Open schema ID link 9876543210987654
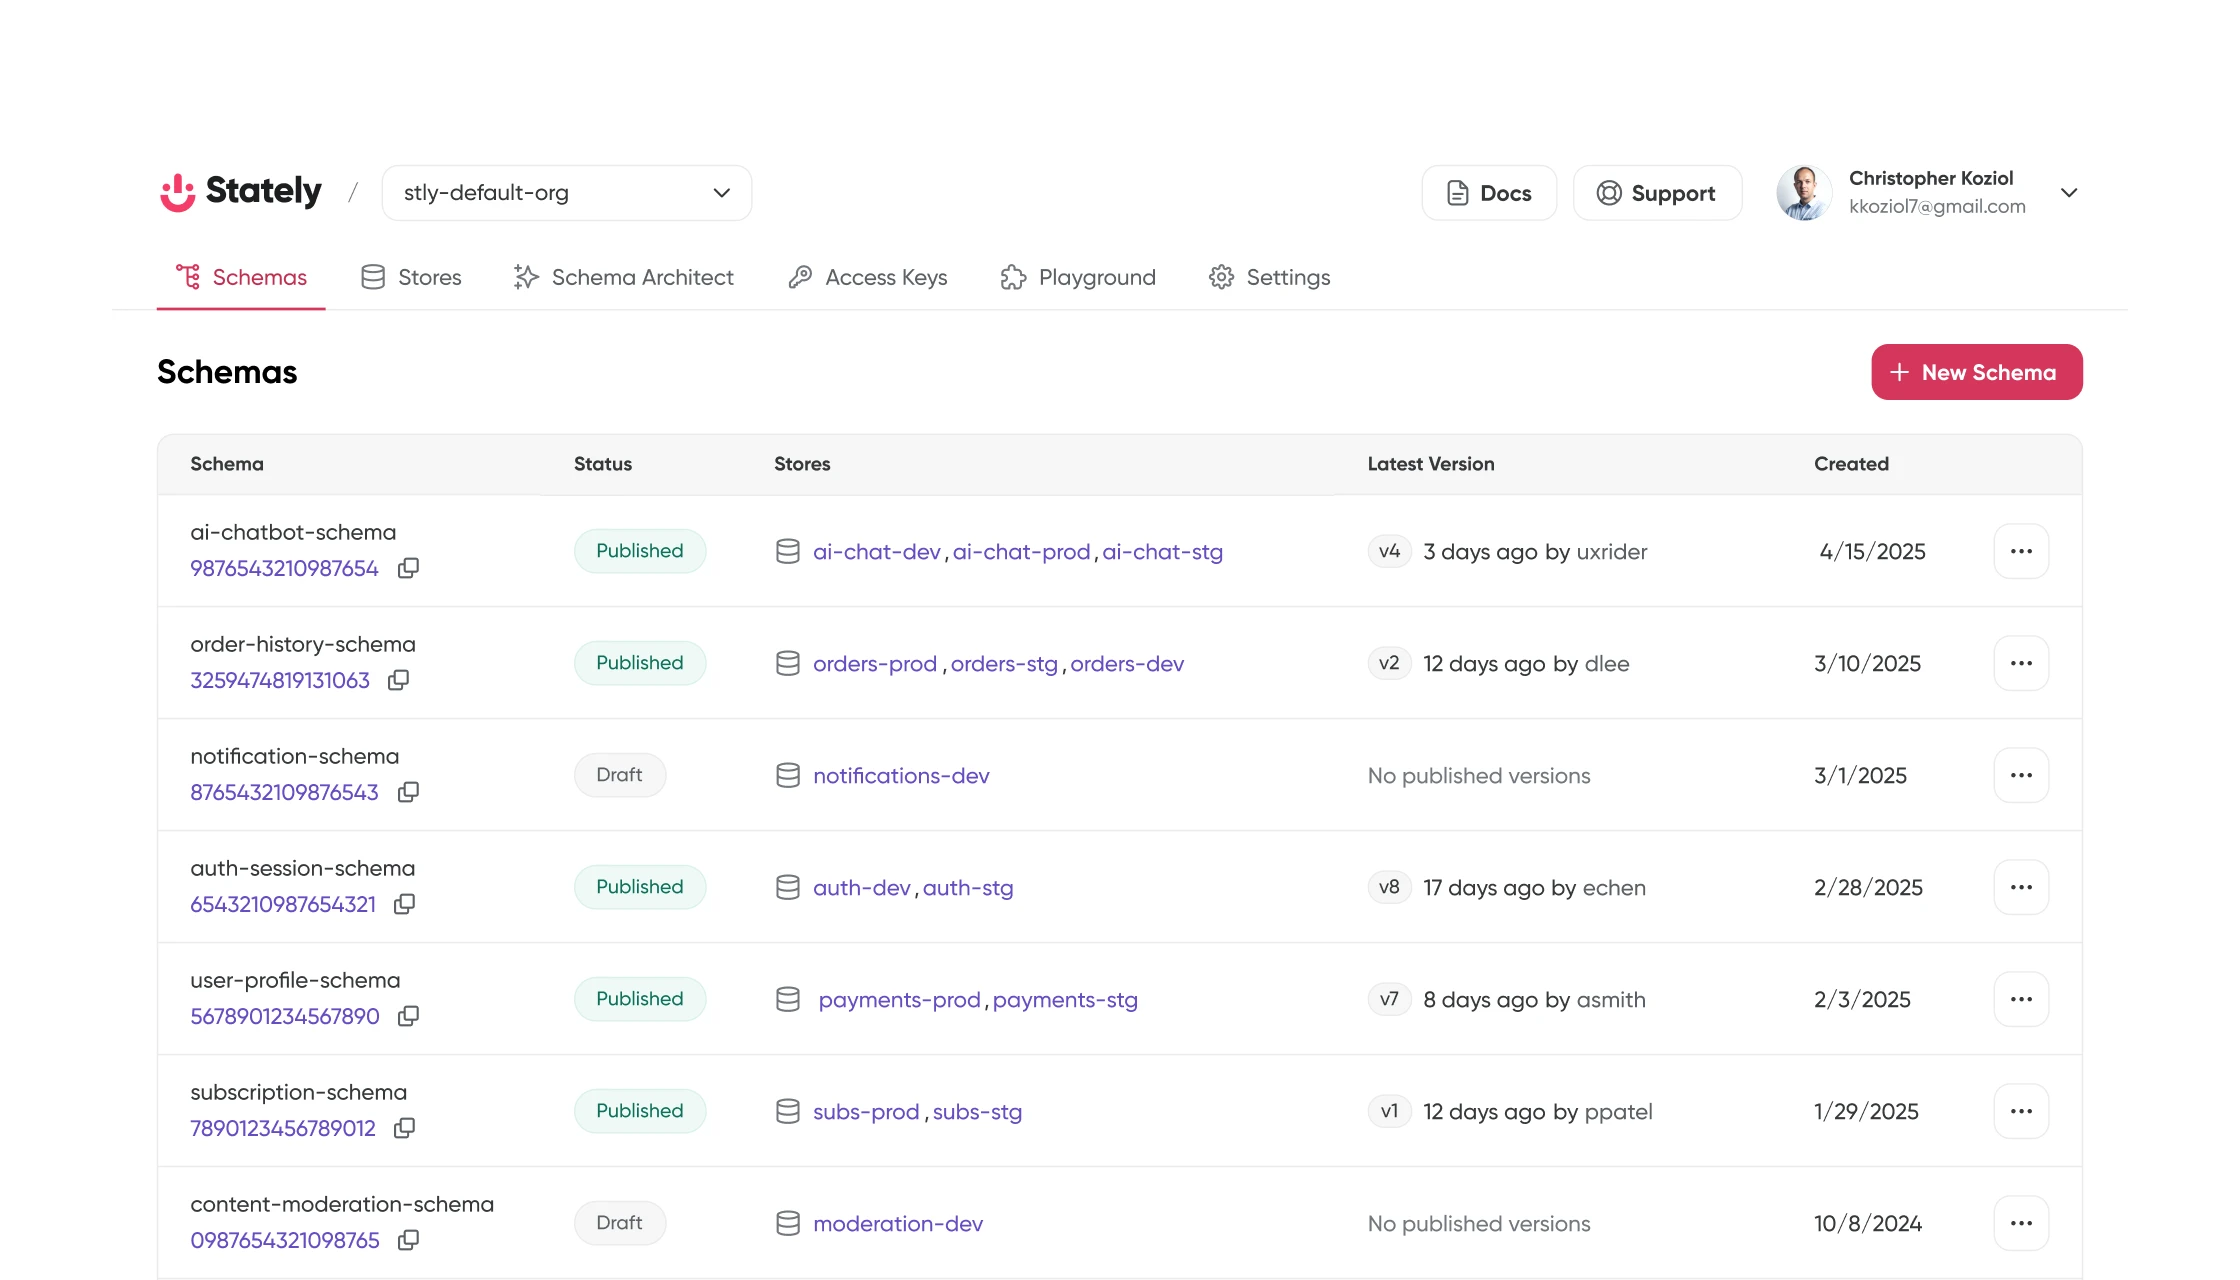The width and height of the screenshot is (2240, 1280). tap(284, 568)
